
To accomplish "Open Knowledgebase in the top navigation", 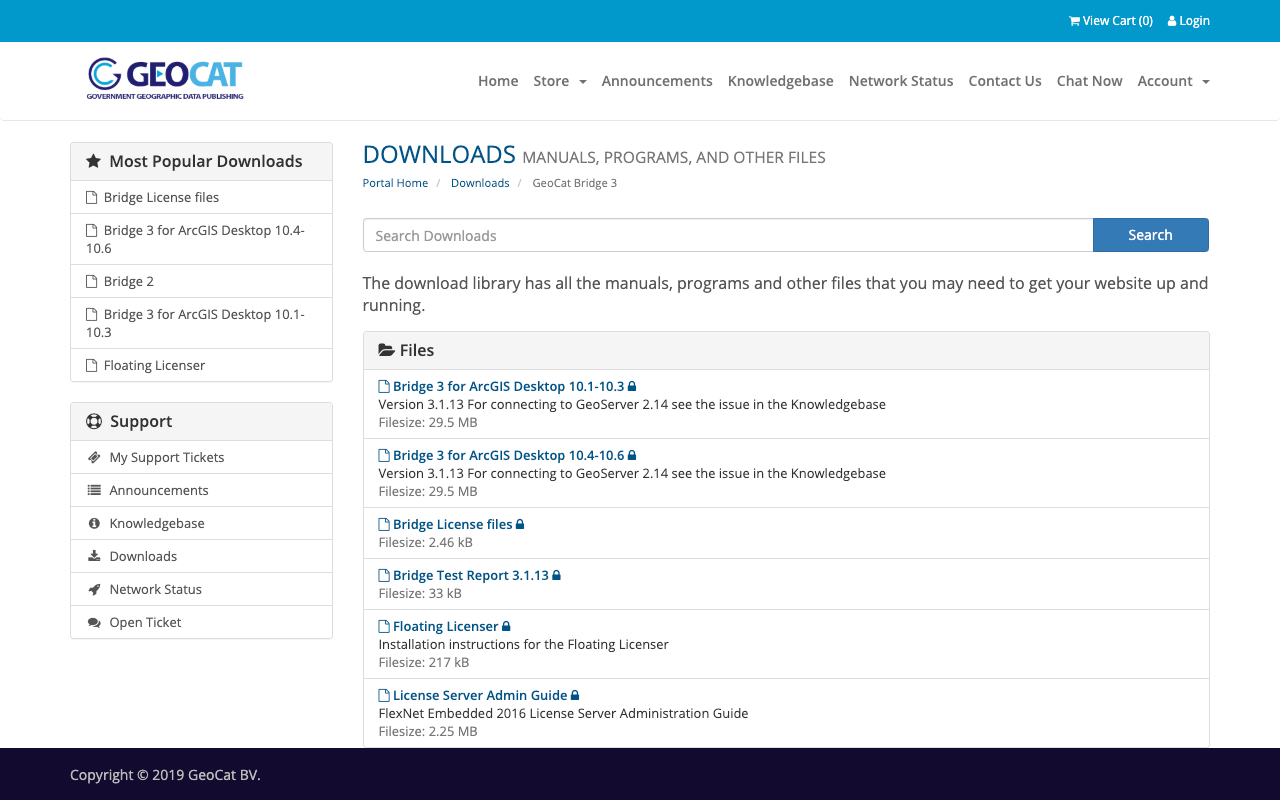I will click(x=781, y=81).
